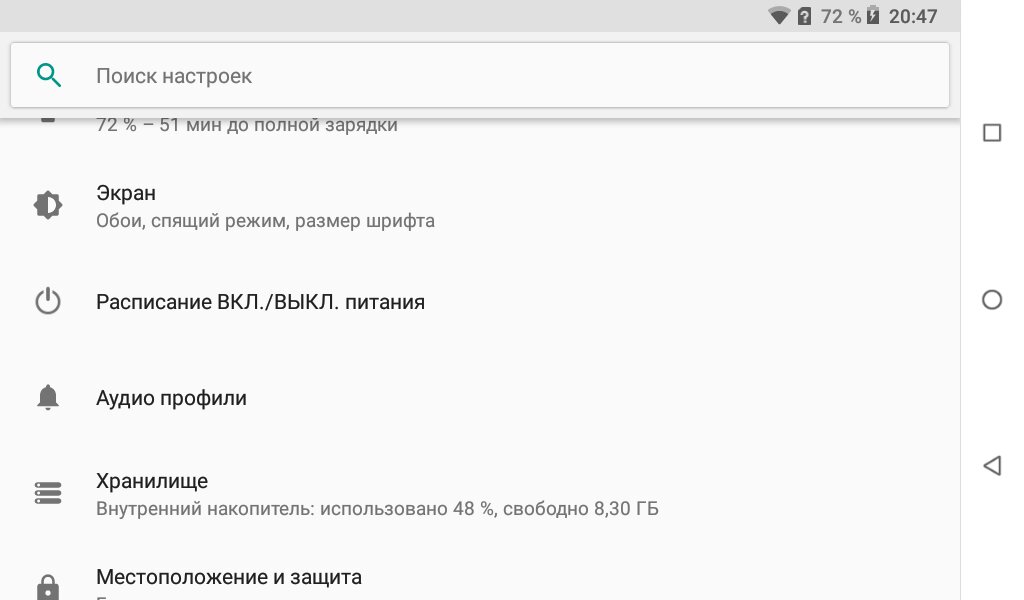Tap the brightness icon next to Экран
The height and width of the screenshot is (600, 1024).
pos(48,205)
